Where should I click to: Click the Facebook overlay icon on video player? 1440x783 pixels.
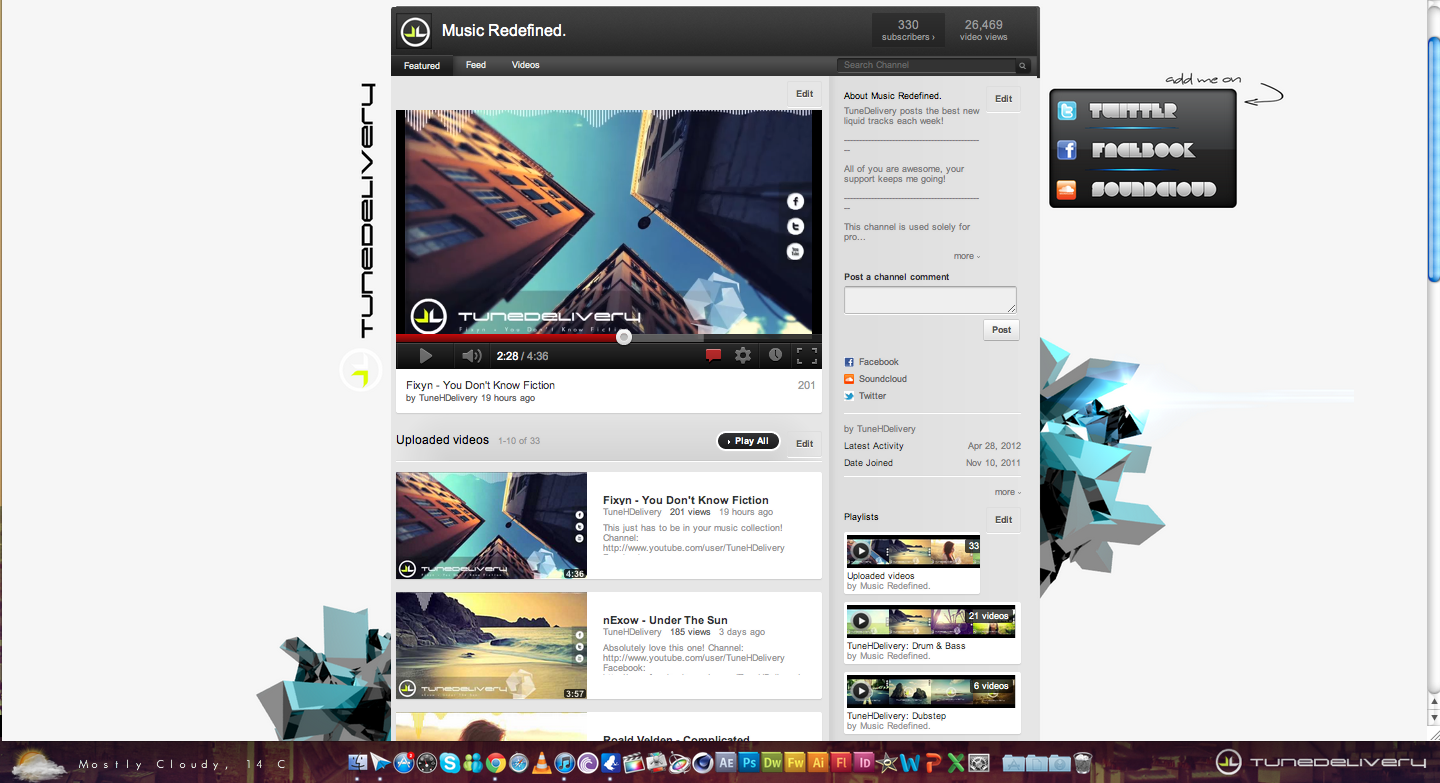795,201
